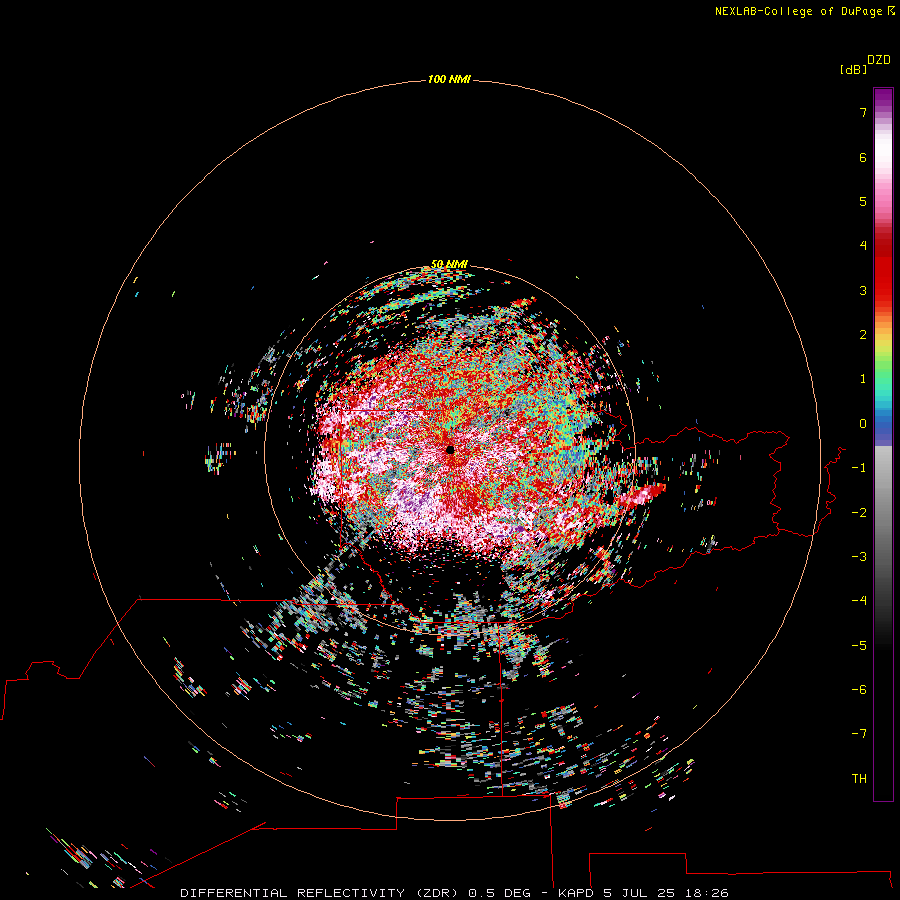Select the -1 value on the scale
The width and height of the screenshot is (900, 900).
[859, 468]
